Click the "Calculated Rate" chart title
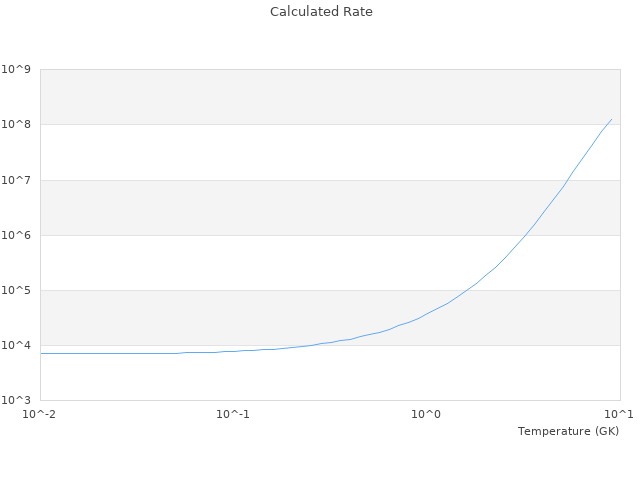 [x=321, y=12]
